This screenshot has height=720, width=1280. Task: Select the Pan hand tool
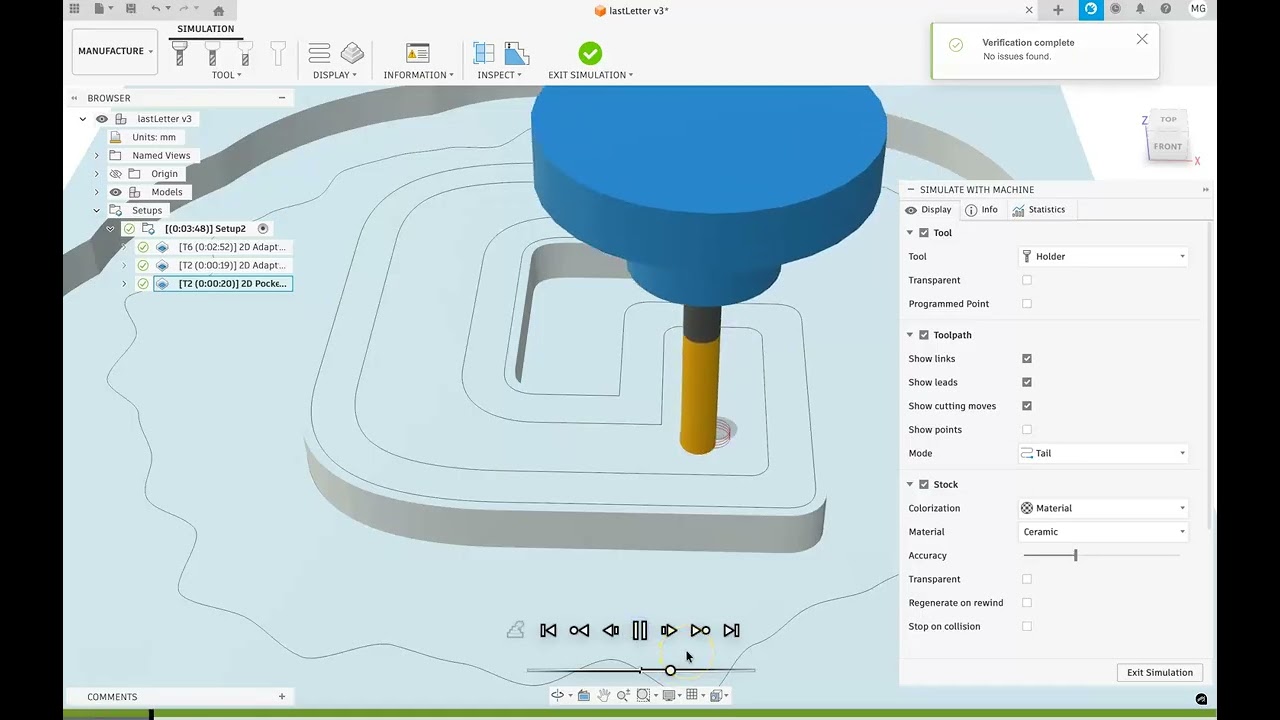coord(604,695)
